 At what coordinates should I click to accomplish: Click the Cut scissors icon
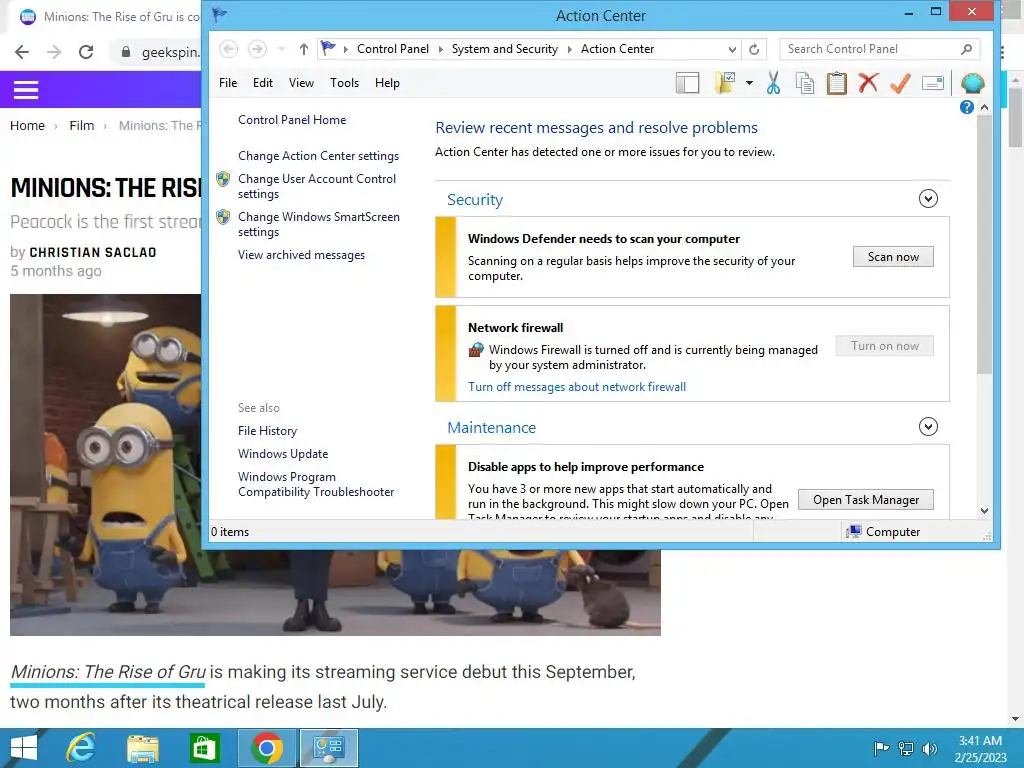pyautogui.click(x=773, y=83)
